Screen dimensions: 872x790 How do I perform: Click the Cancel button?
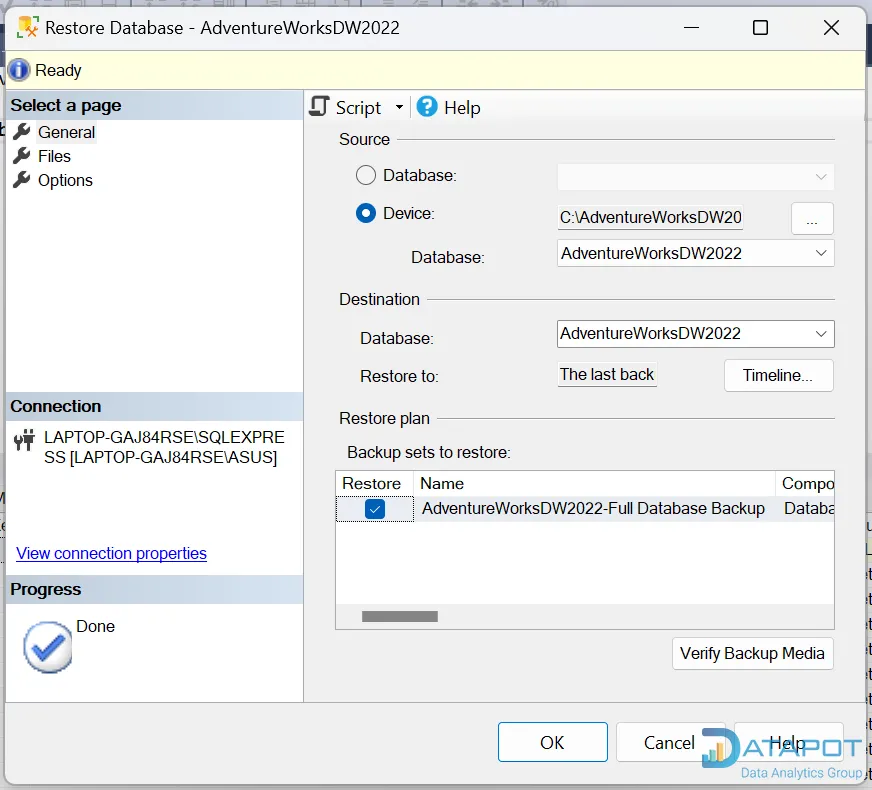pos(669,742)
